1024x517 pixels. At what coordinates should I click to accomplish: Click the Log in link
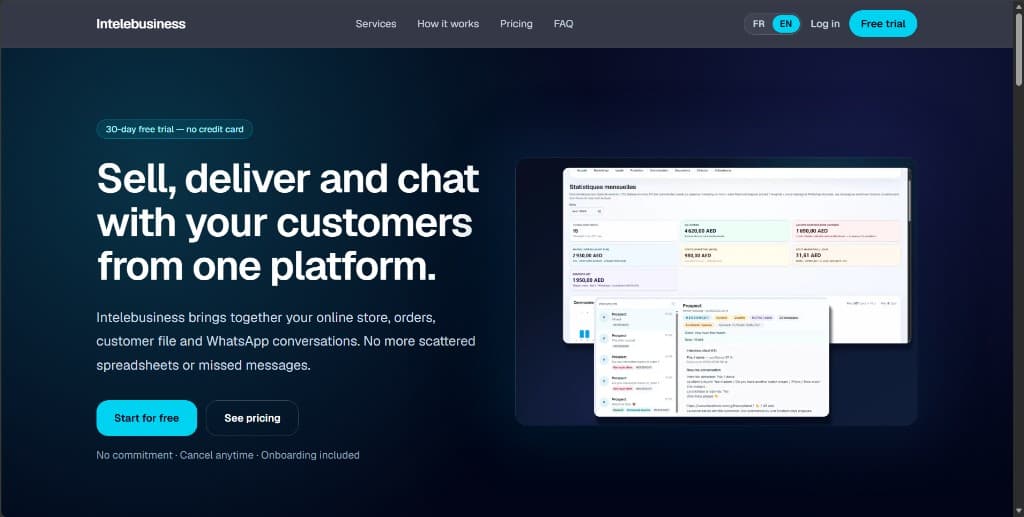[x=825, y=24]
